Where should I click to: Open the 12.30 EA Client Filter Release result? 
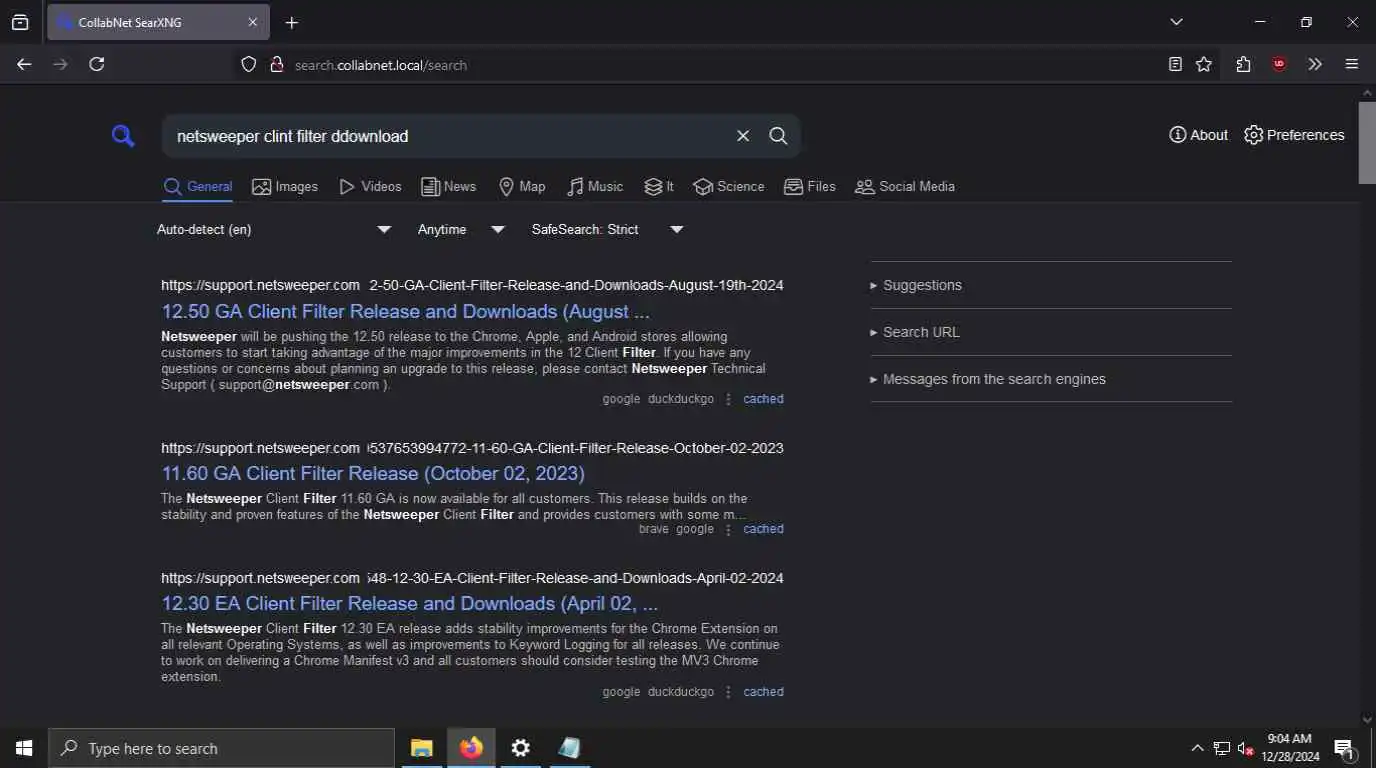coord(410,604)
